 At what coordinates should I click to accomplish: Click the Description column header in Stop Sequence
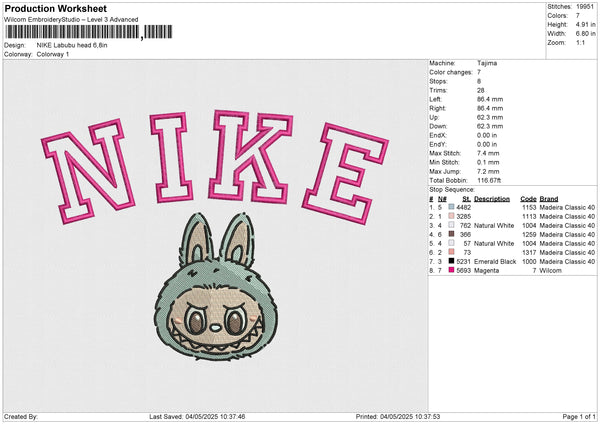(x=491, y=198)
